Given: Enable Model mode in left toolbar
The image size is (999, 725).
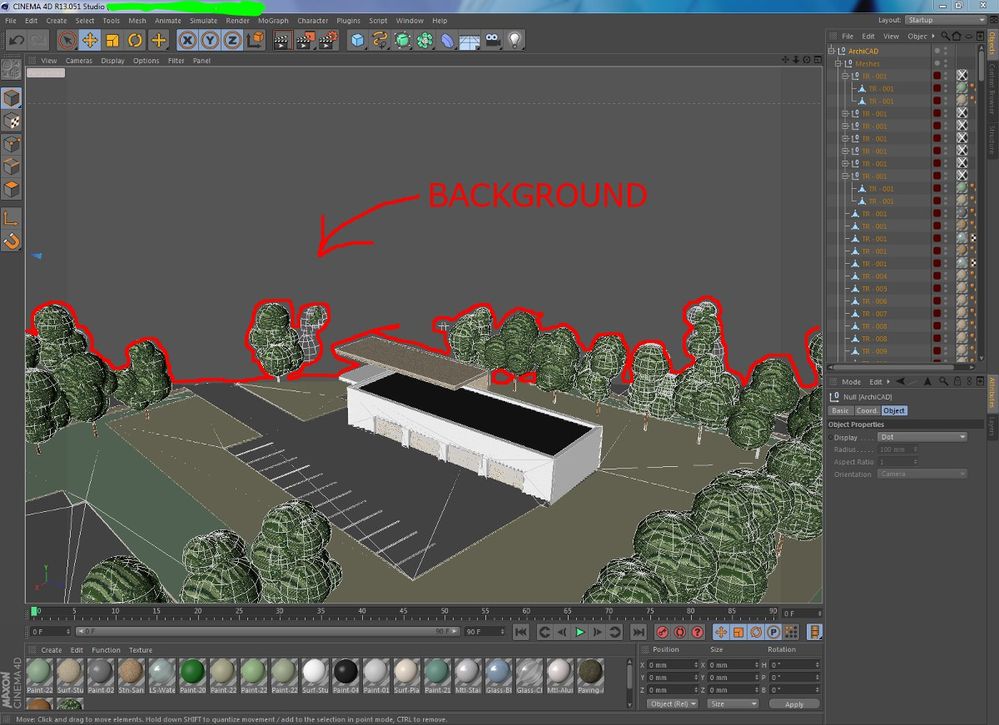Looking at the screenshot, I should tap(11, 97).
